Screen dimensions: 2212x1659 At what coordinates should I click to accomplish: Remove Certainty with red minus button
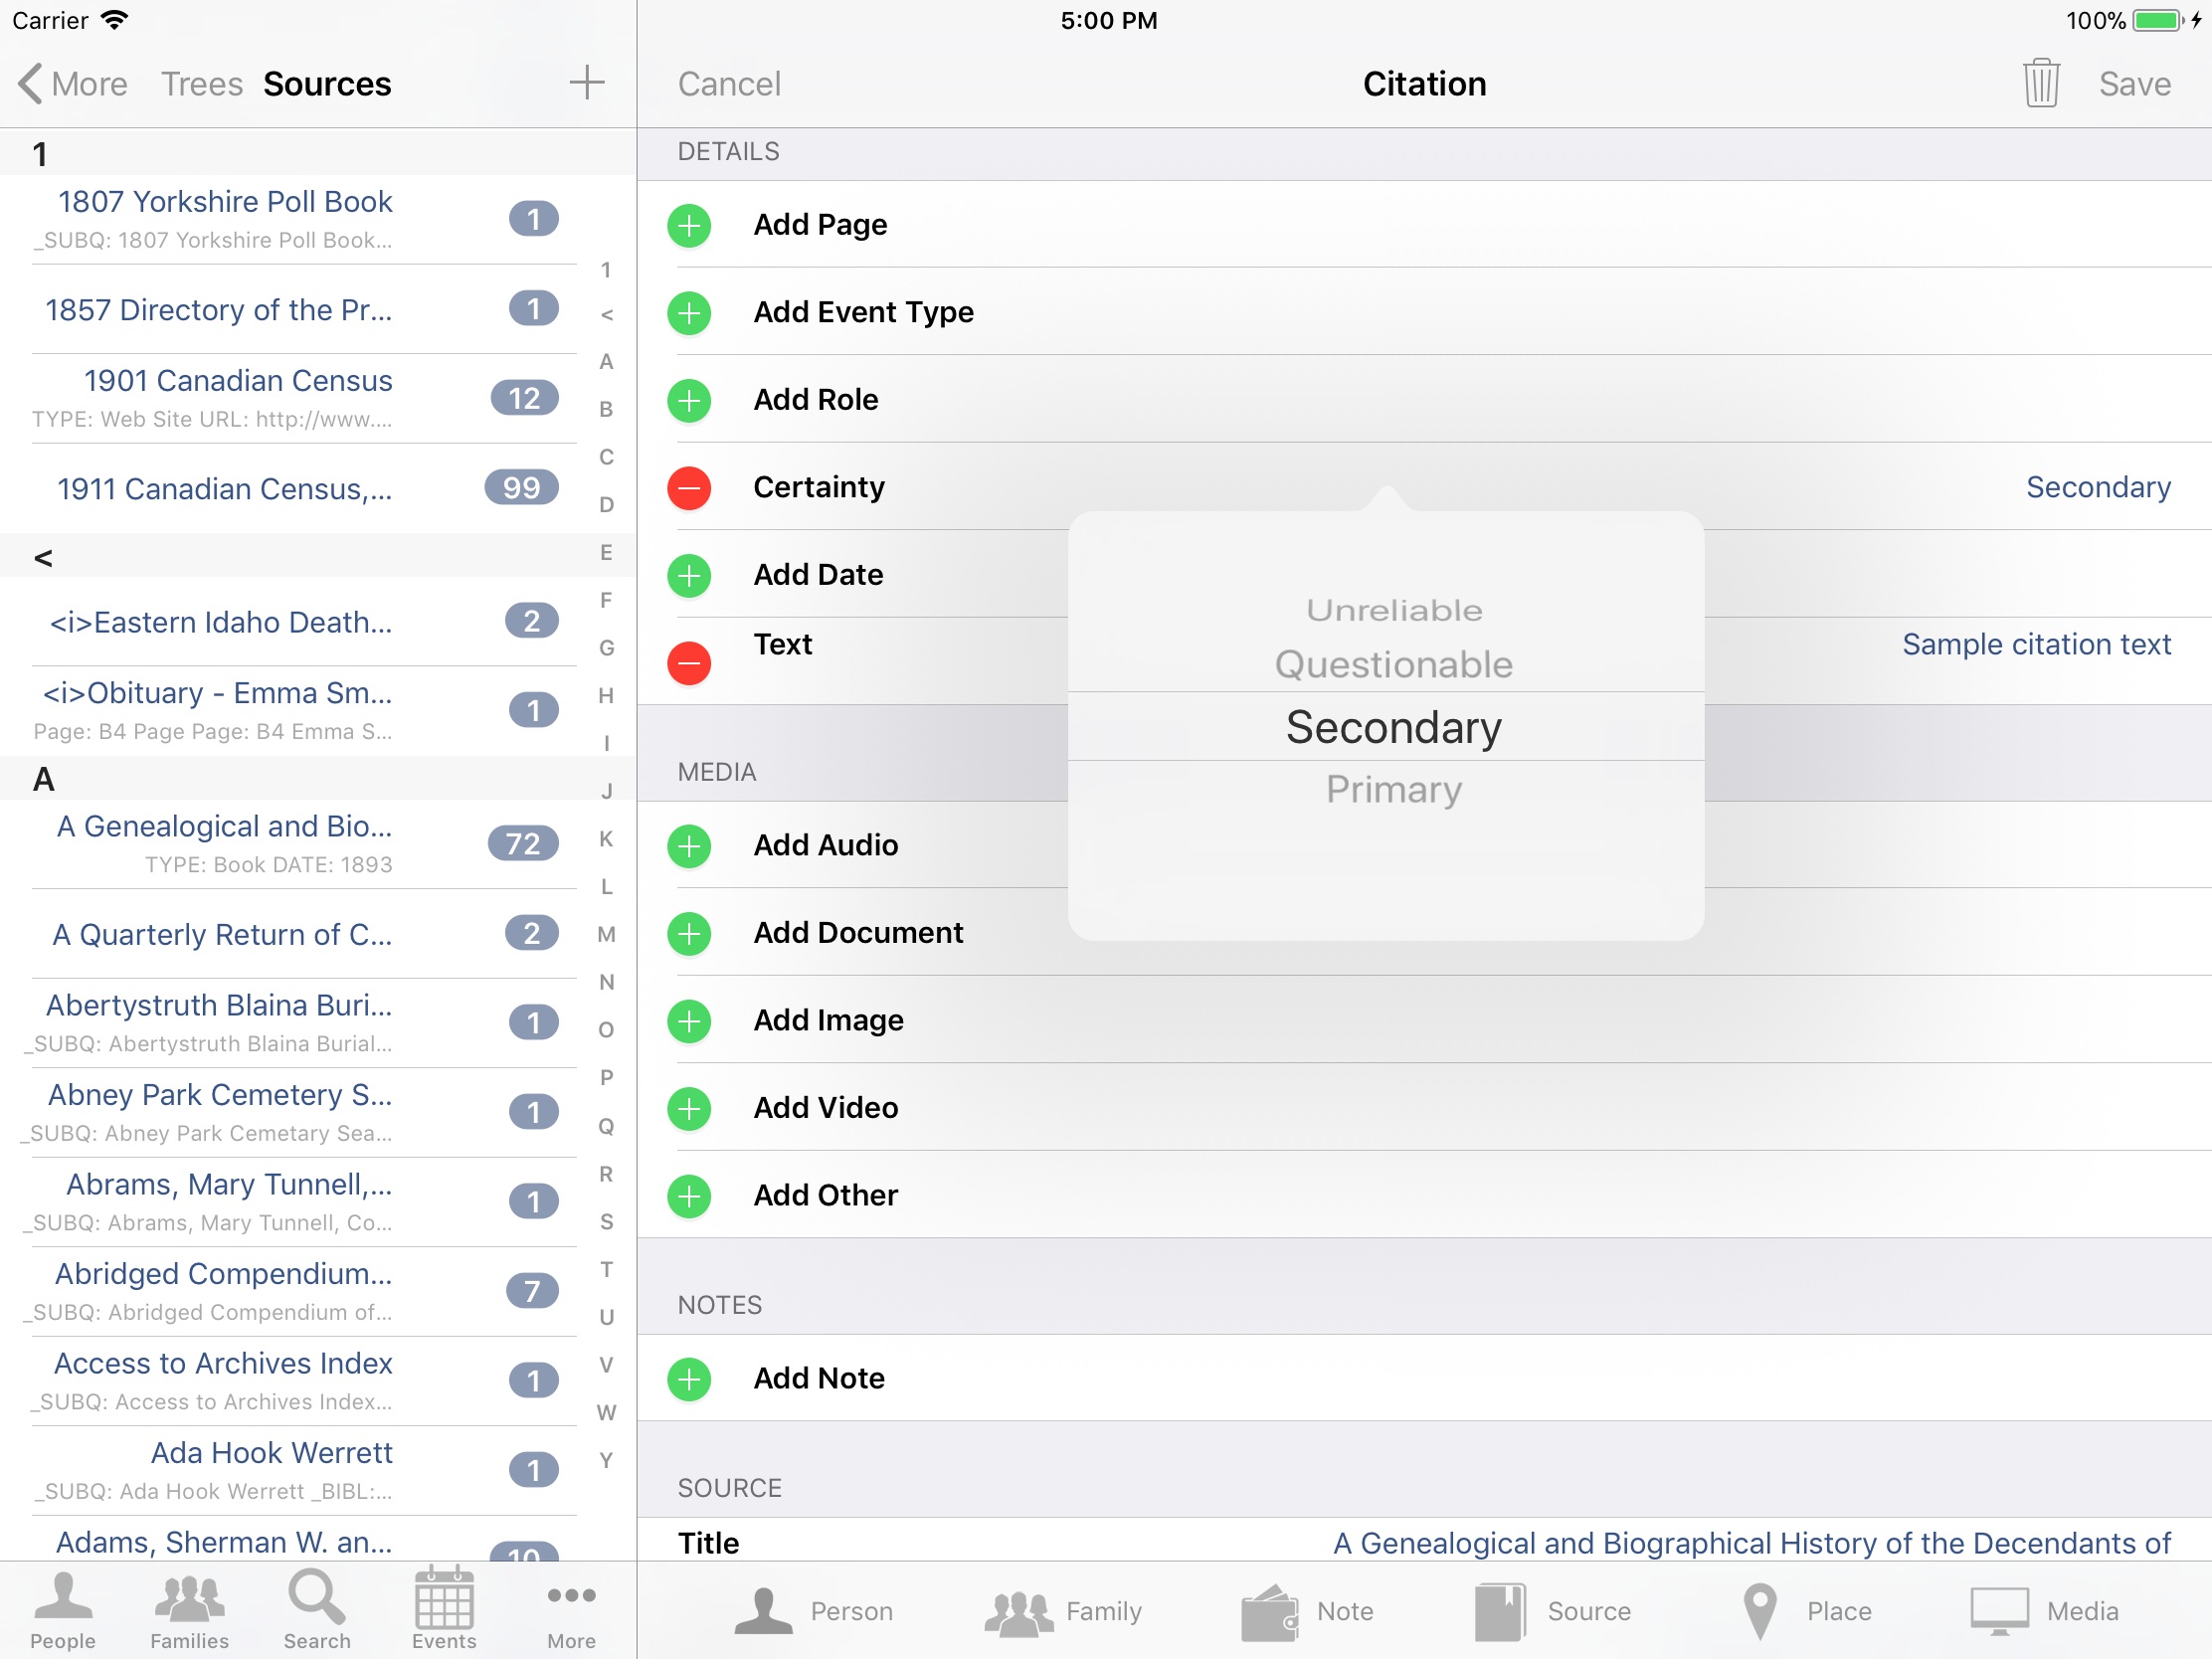[689, 488]
